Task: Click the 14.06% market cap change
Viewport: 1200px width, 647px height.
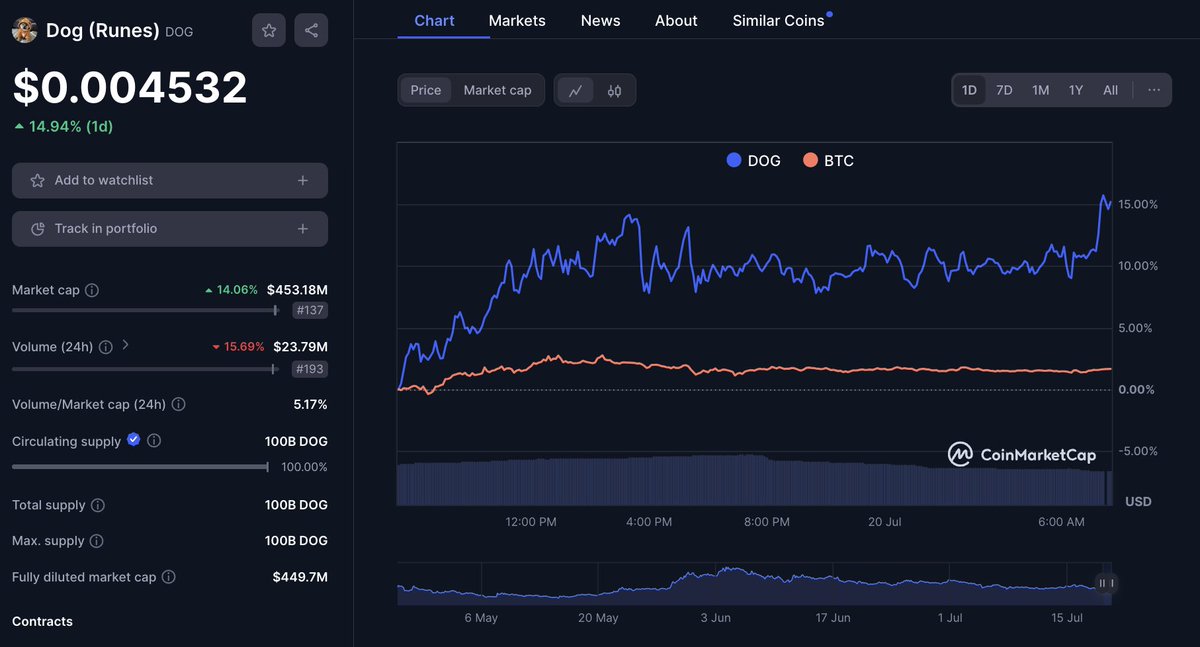Action: pos(232,290)
